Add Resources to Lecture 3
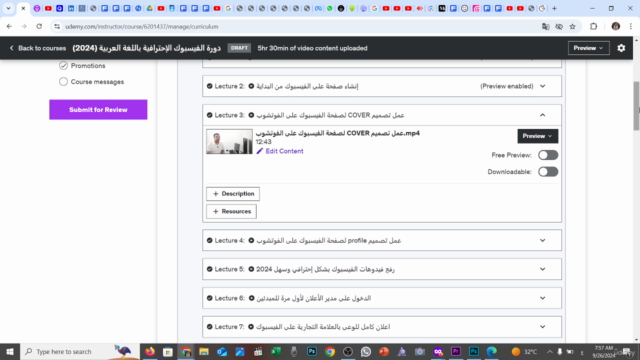 pyautogui.click(x=231, y=211)
